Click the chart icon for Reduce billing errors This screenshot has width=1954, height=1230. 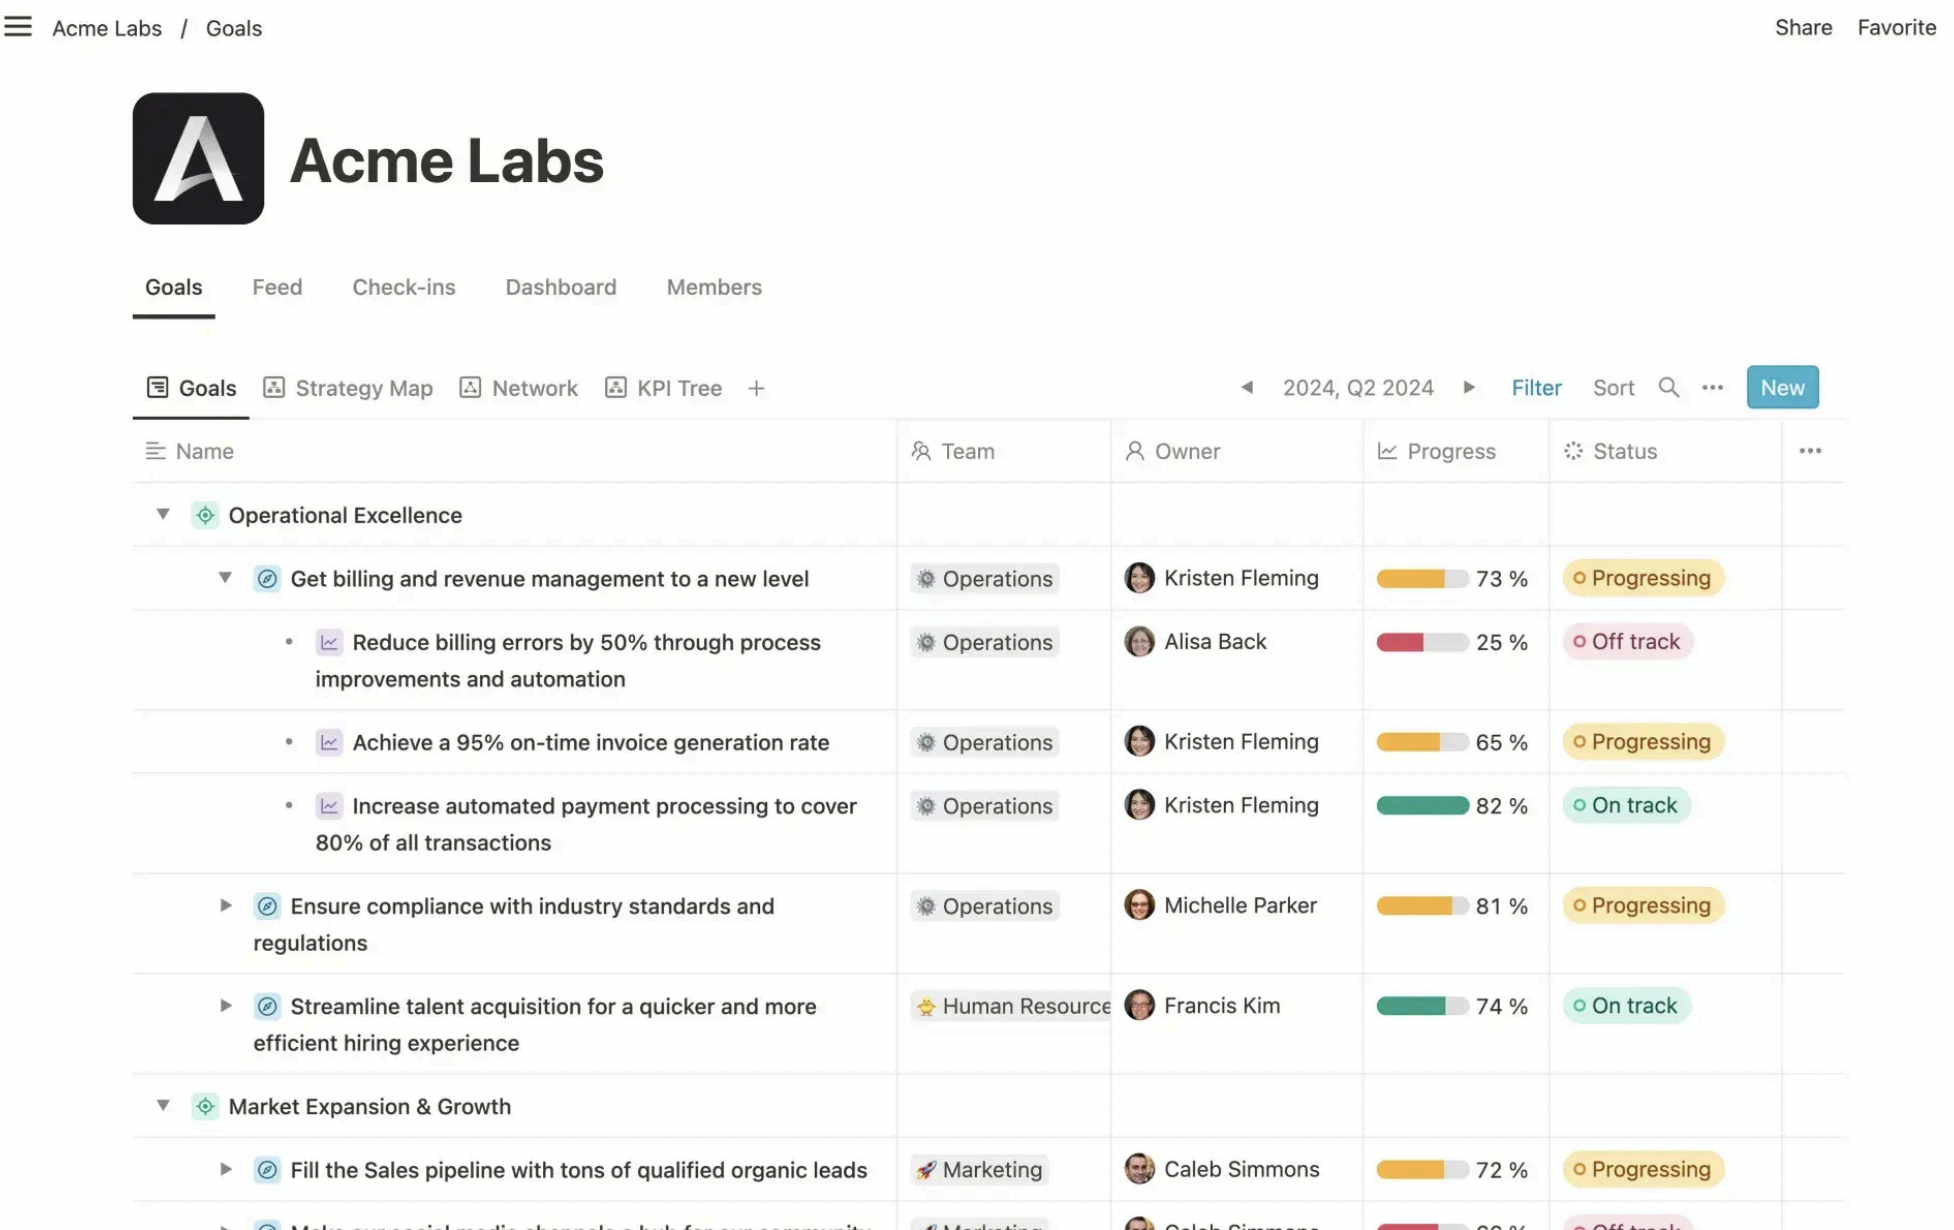(329, 642)
